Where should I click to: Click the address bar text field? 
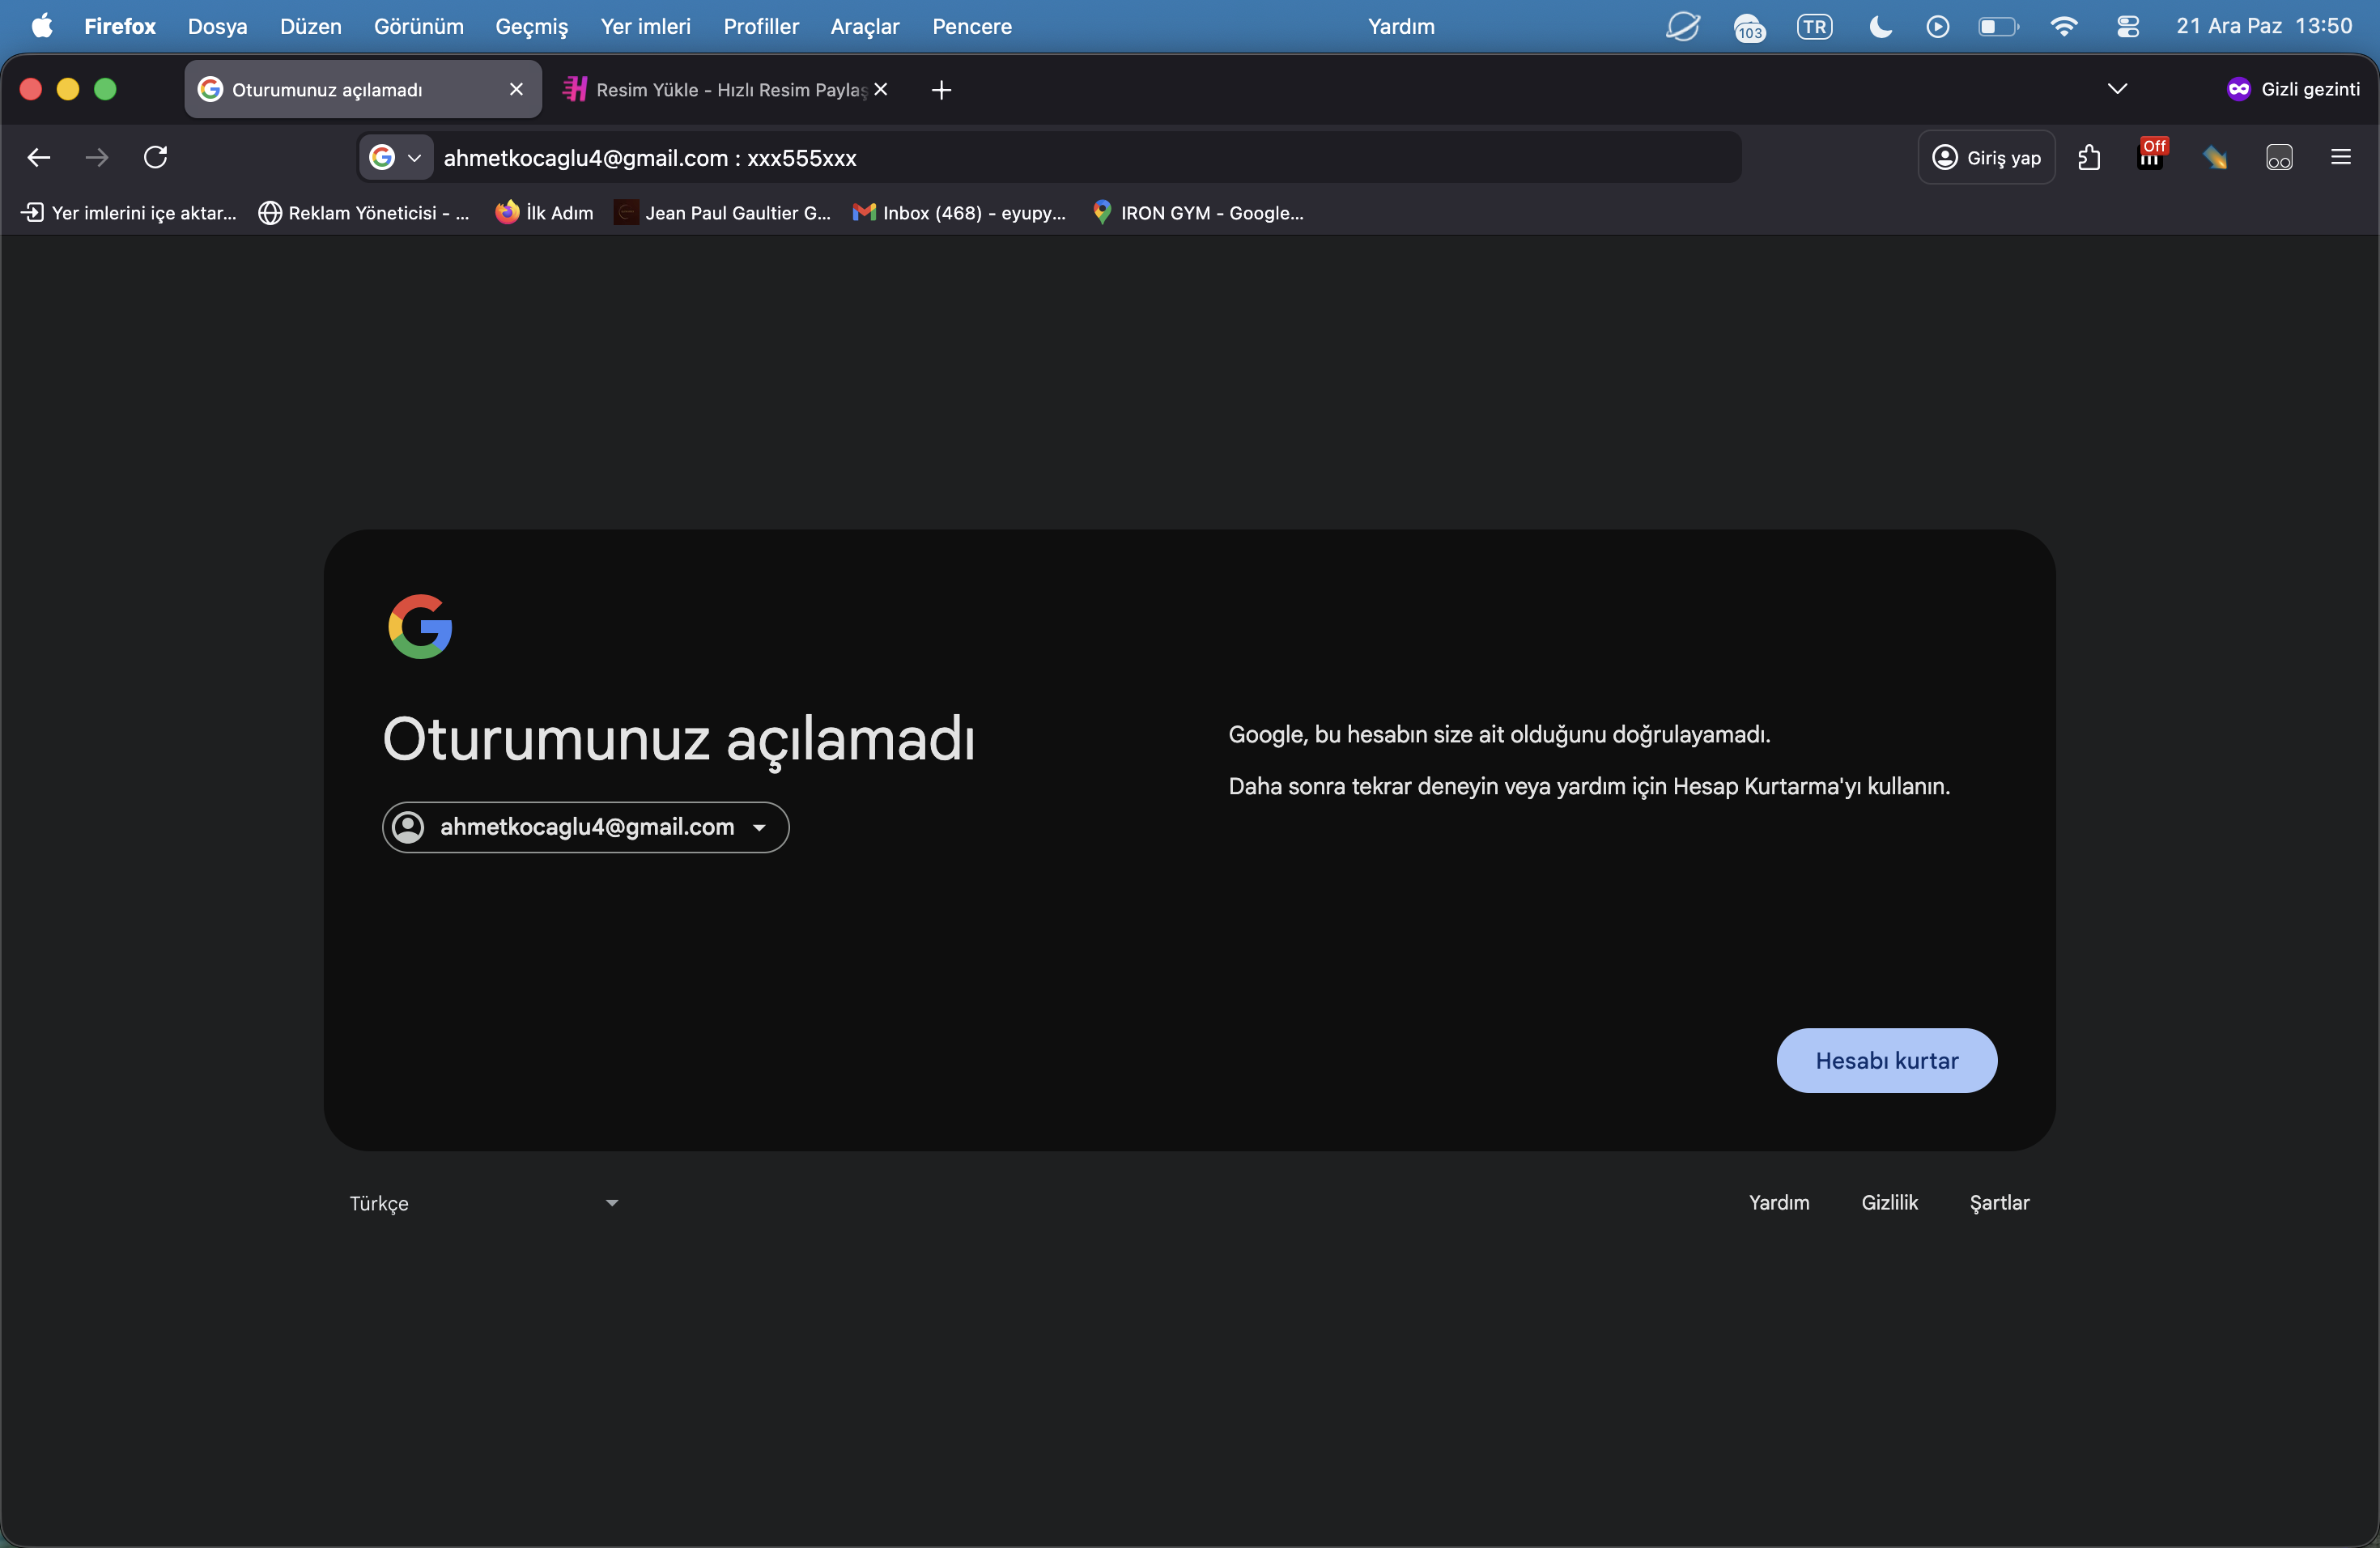[x=1088, y=157]
